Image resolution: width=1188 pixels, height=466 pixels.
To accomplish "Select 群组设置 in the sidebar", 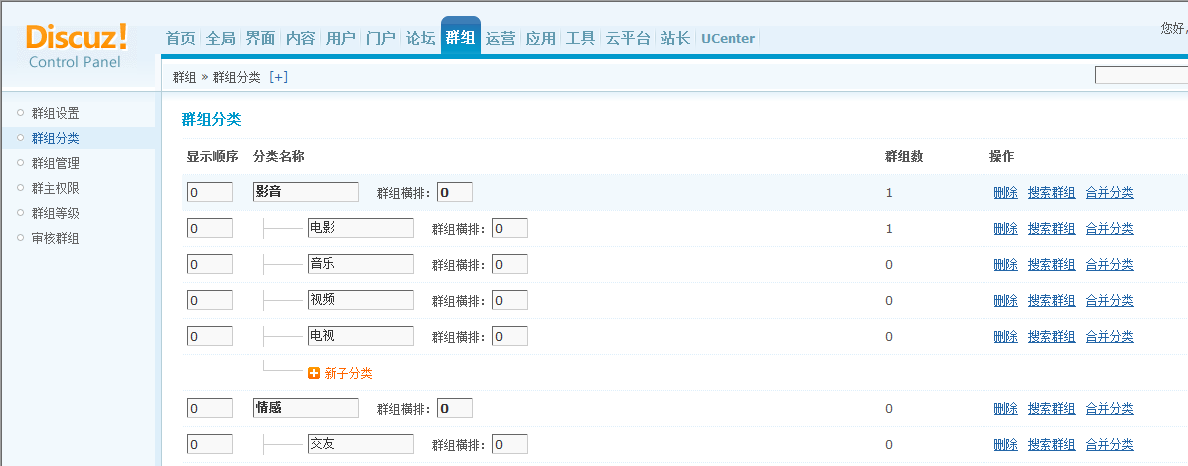I will coord(55,113).
